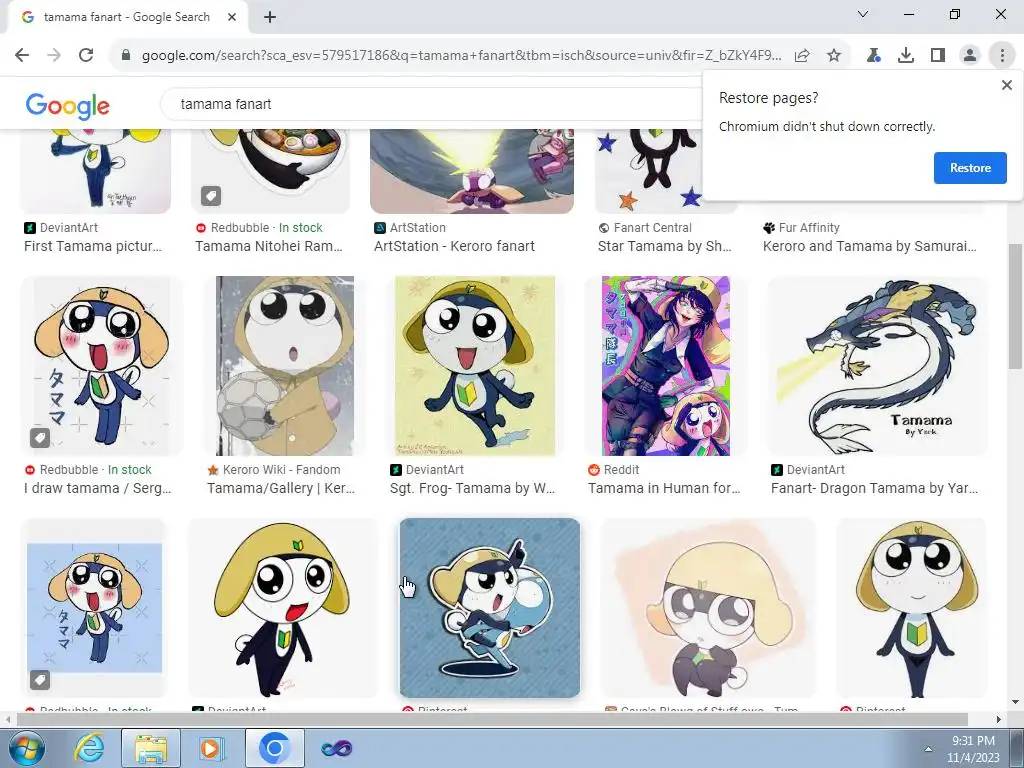Screen dimensions: 1024x768
Task: Open Tamama holding soccer ball thumbnail
Action: (x=285, y=366)
